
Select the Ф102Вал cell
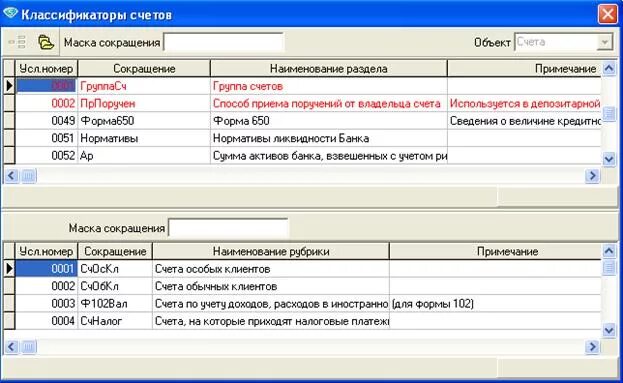point(115,304)
